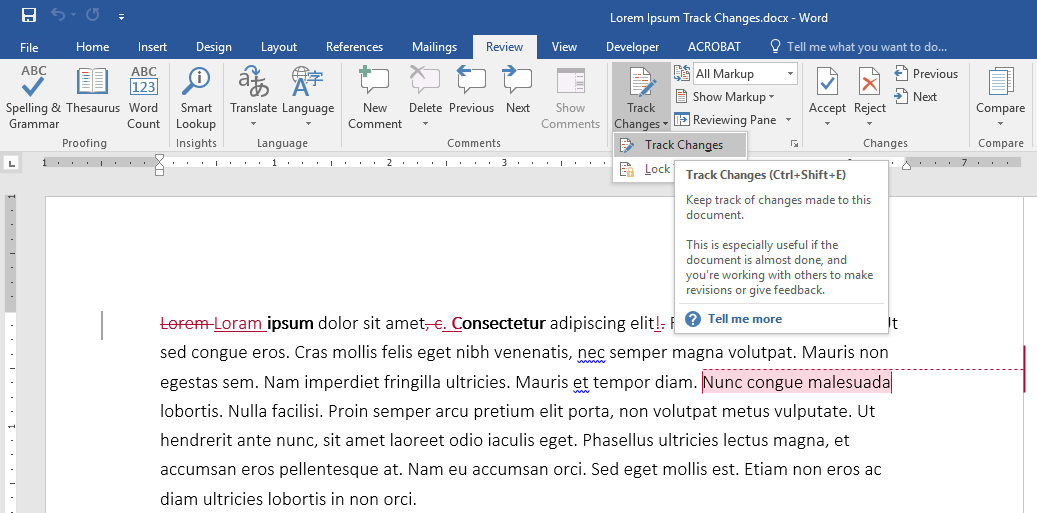This screenshot has height=513, width=1037.
Task: Go to Next change in Changes group
Action: pyautogui.click(x=916, y=97)
